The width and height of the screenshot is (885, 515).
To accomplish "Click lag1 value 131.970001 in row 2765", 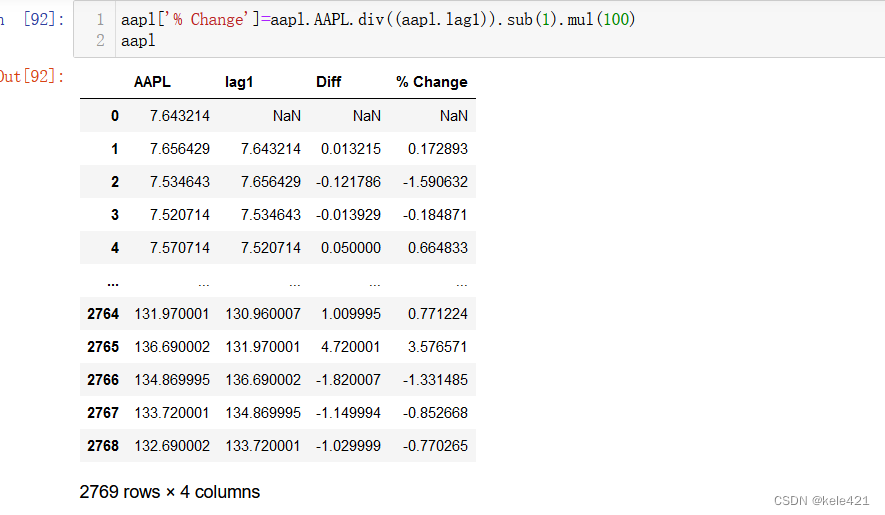I will click(263, 347).
